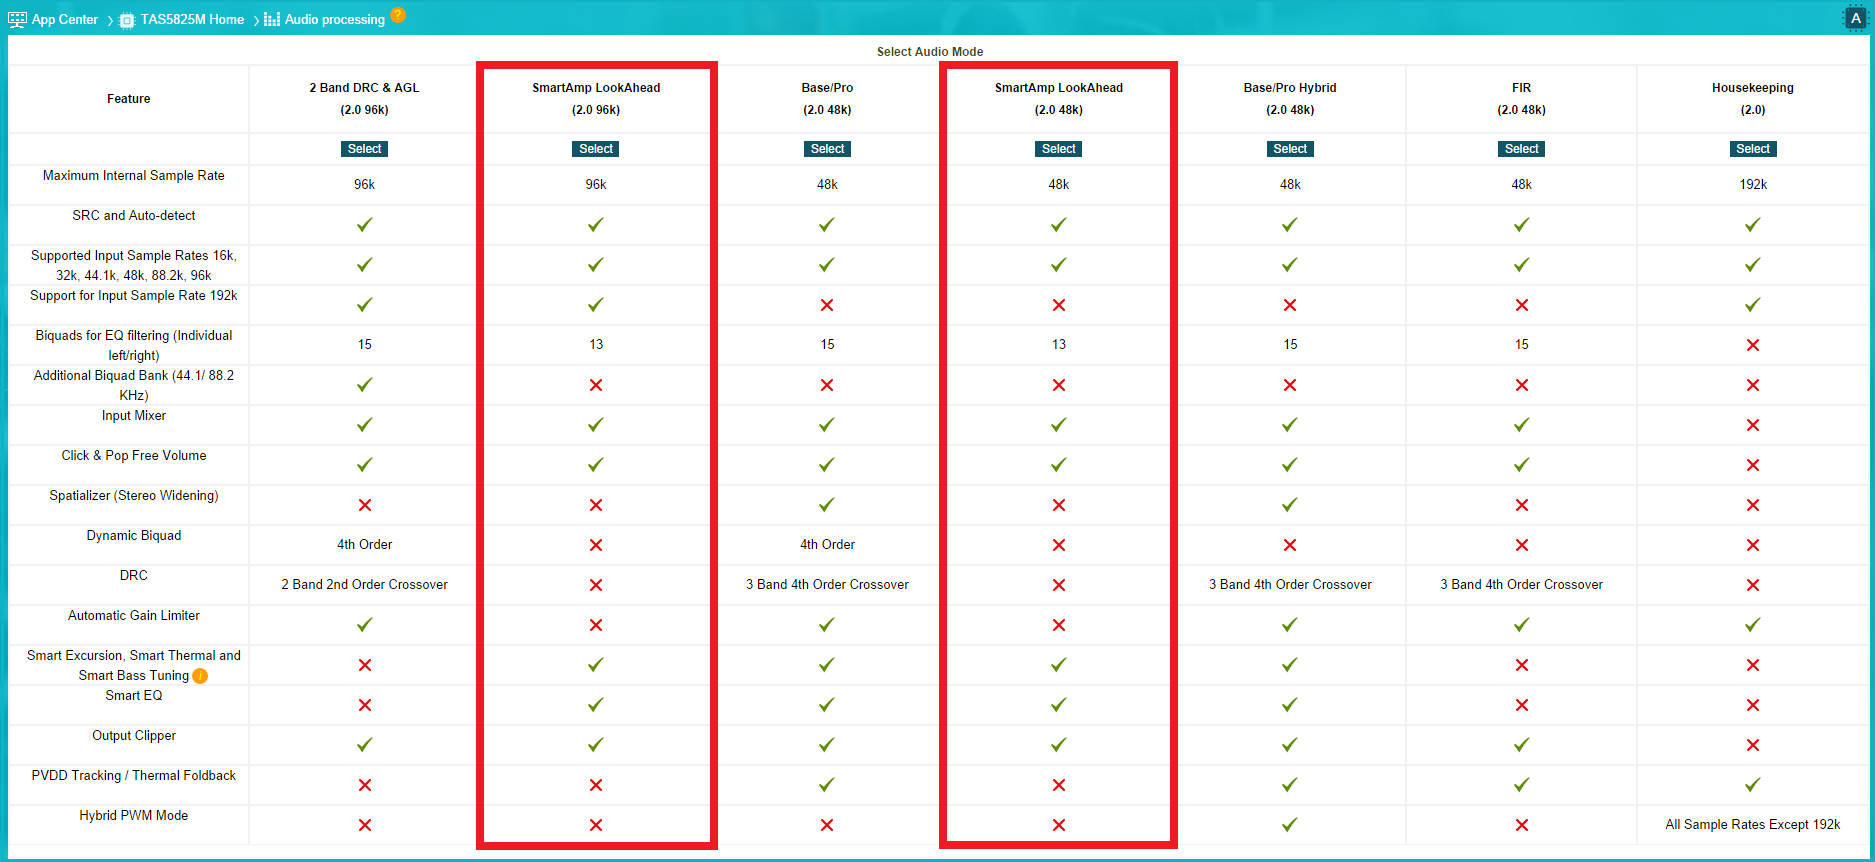Screen dimensions: 1875x862
Task: Click Hybrid PWM Mode checkmark for Base/Pro Hybrid
Action: [1290, 825]
